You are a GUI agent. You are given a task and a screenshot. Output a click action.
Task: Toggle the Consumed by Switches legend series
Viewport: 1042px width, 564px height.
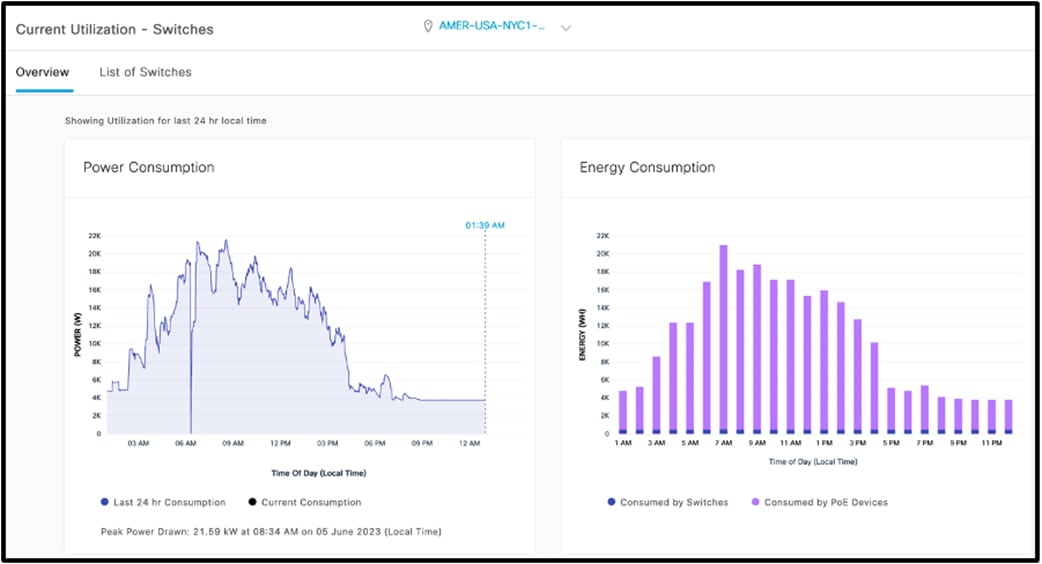tap(674, 502)
